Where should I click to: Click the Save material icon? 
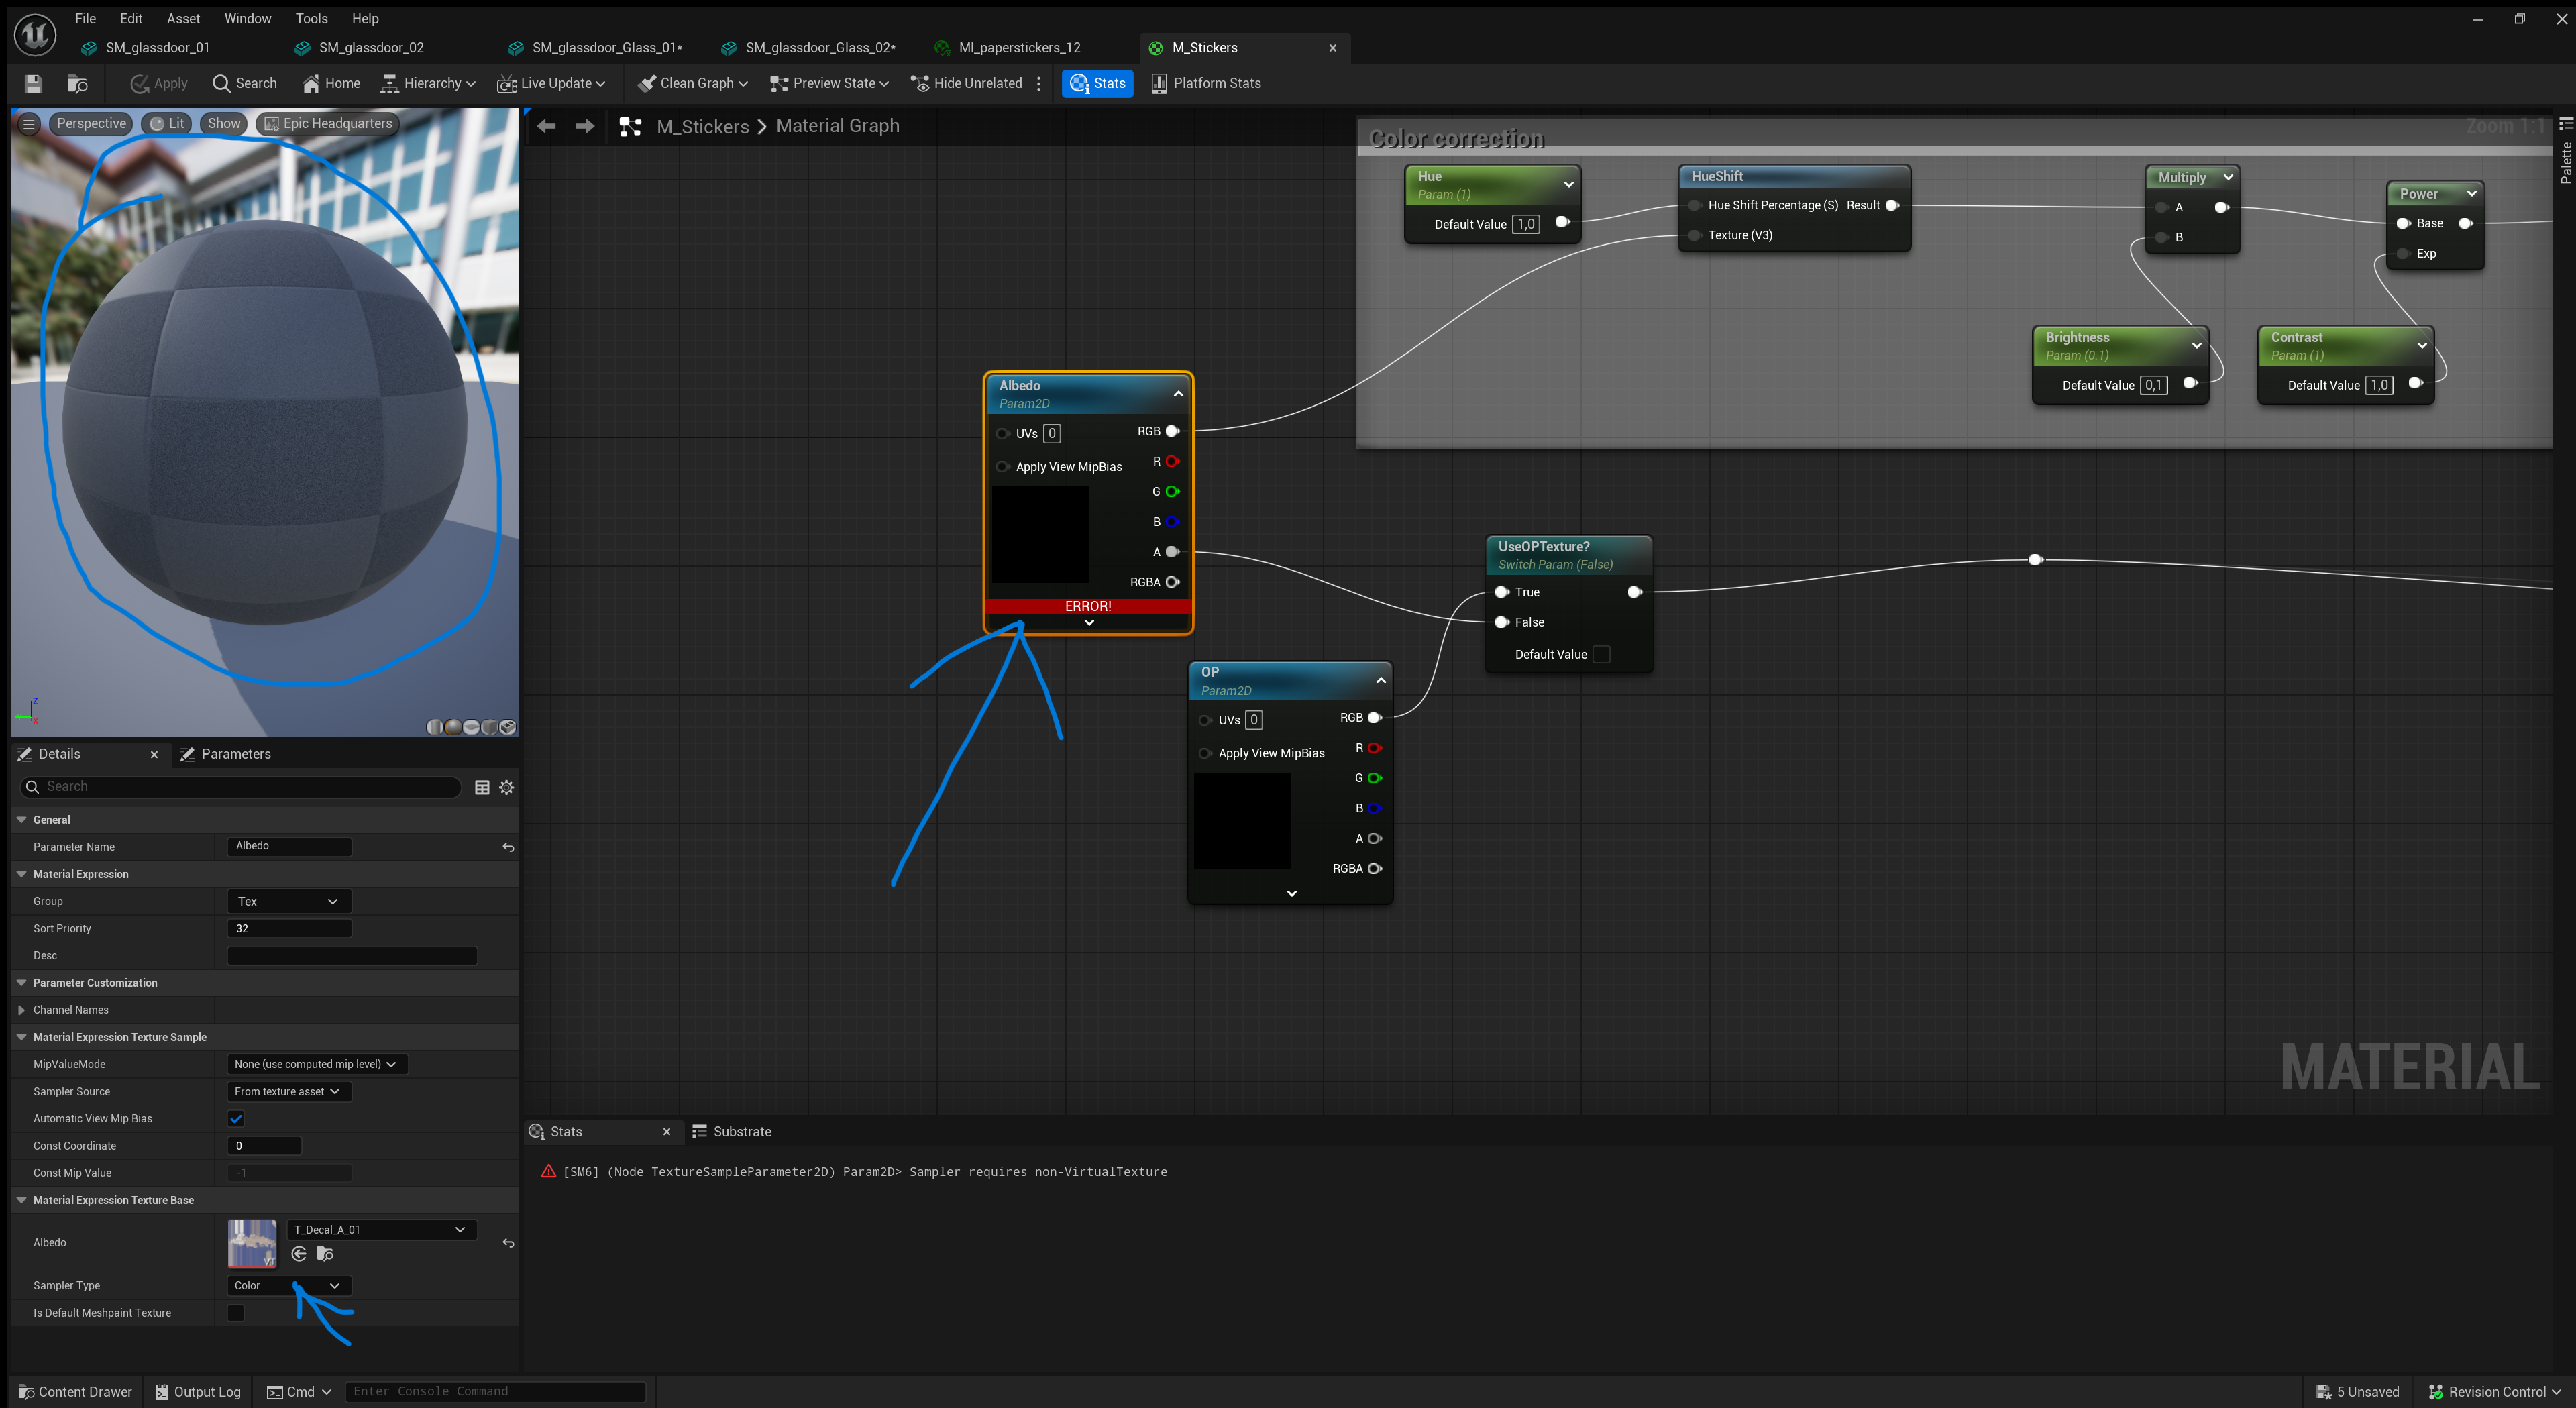pos(33,84)
